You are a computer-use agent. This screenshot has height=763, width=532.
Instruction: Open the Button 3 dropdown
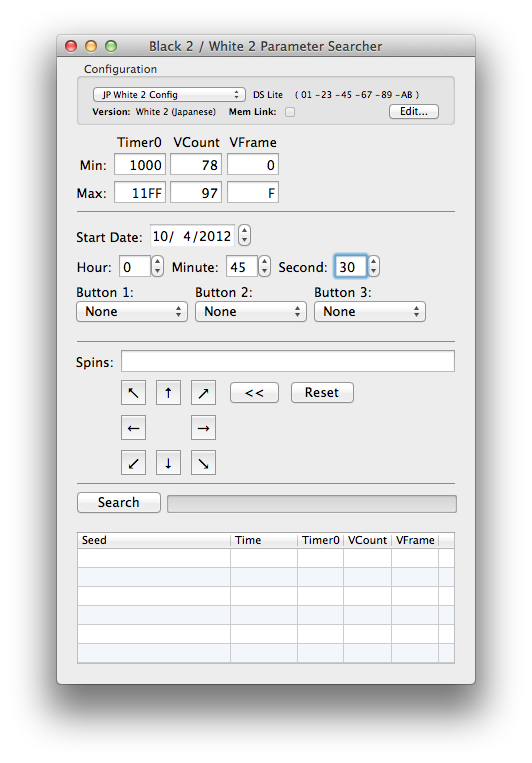pos(370,311)
